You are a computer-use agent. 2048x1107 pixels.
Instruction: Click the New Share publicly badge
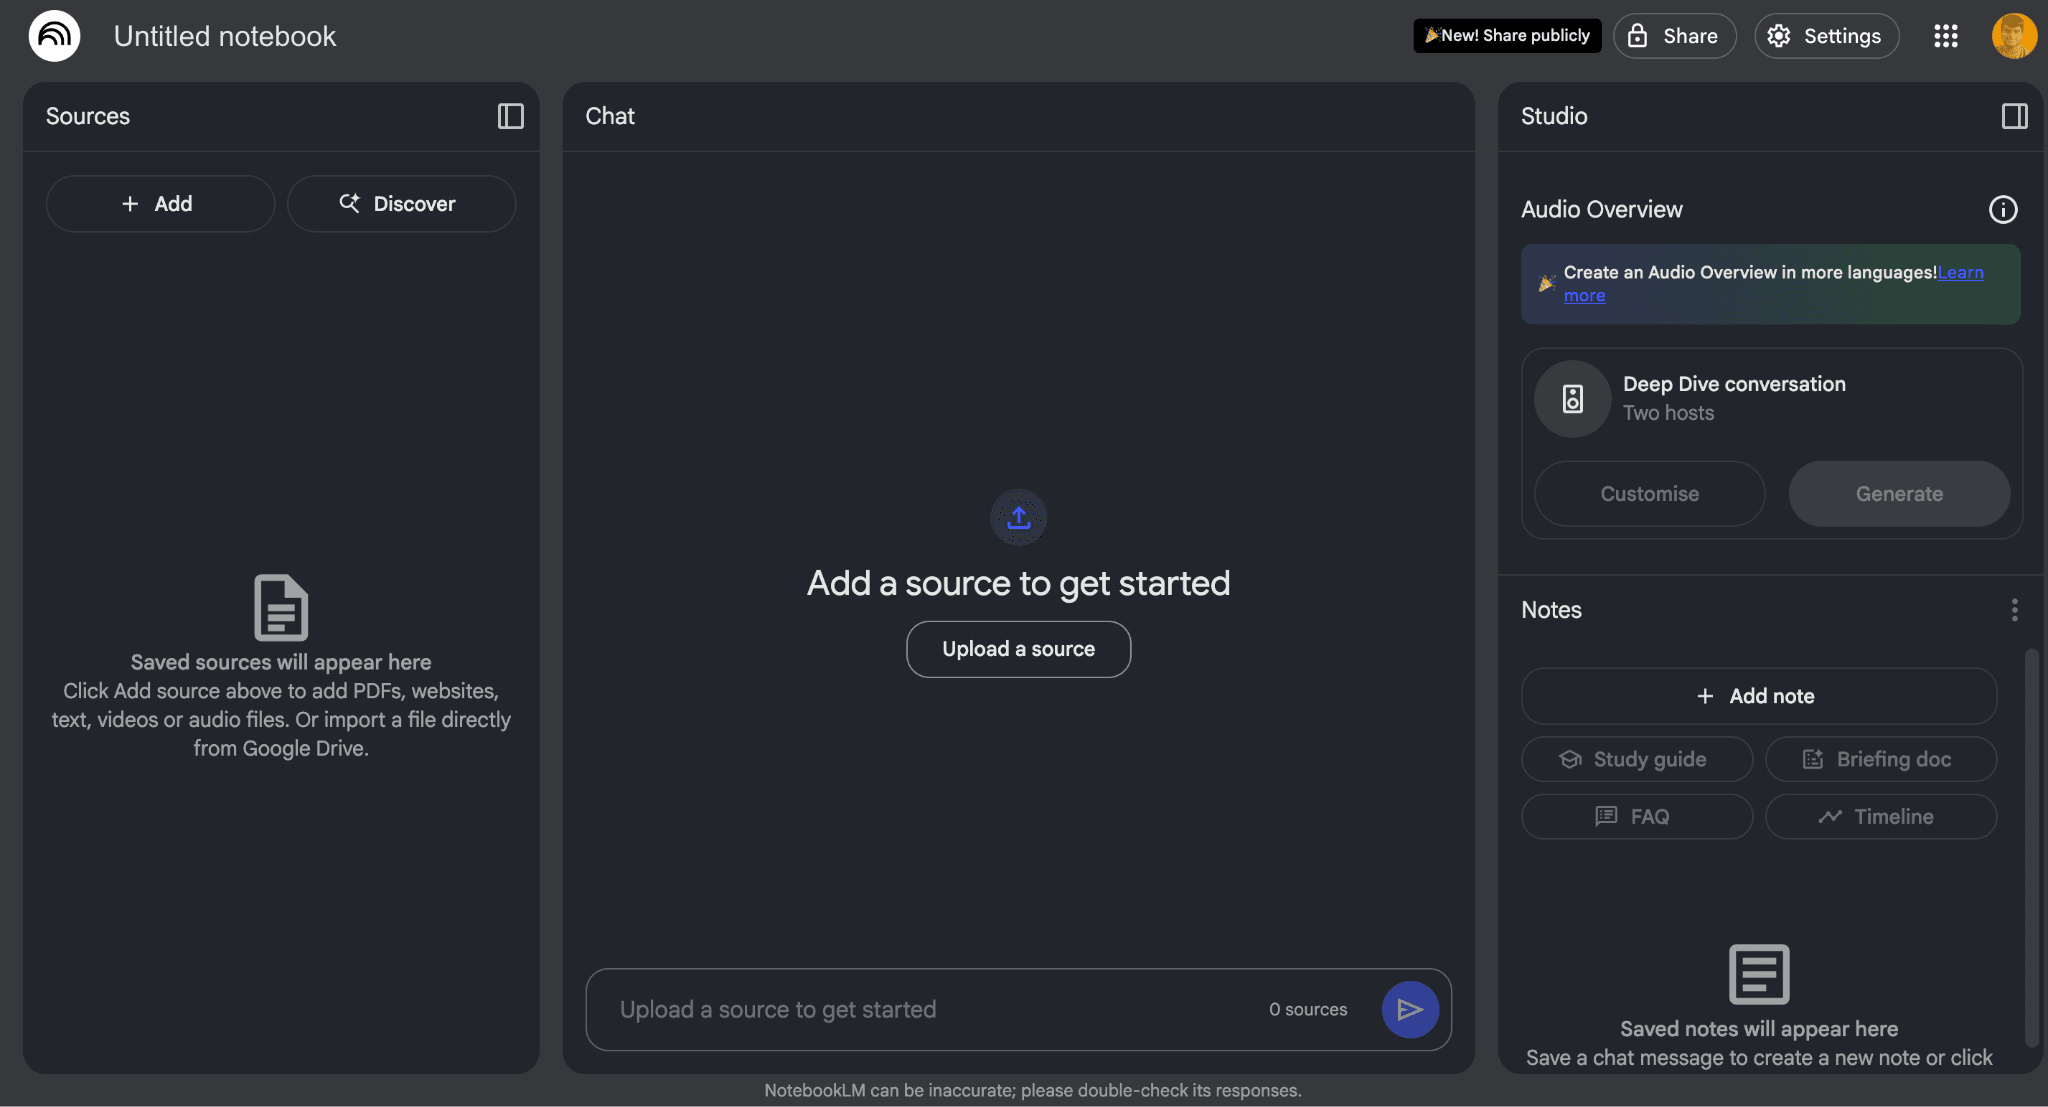(x=1506, y=36)
